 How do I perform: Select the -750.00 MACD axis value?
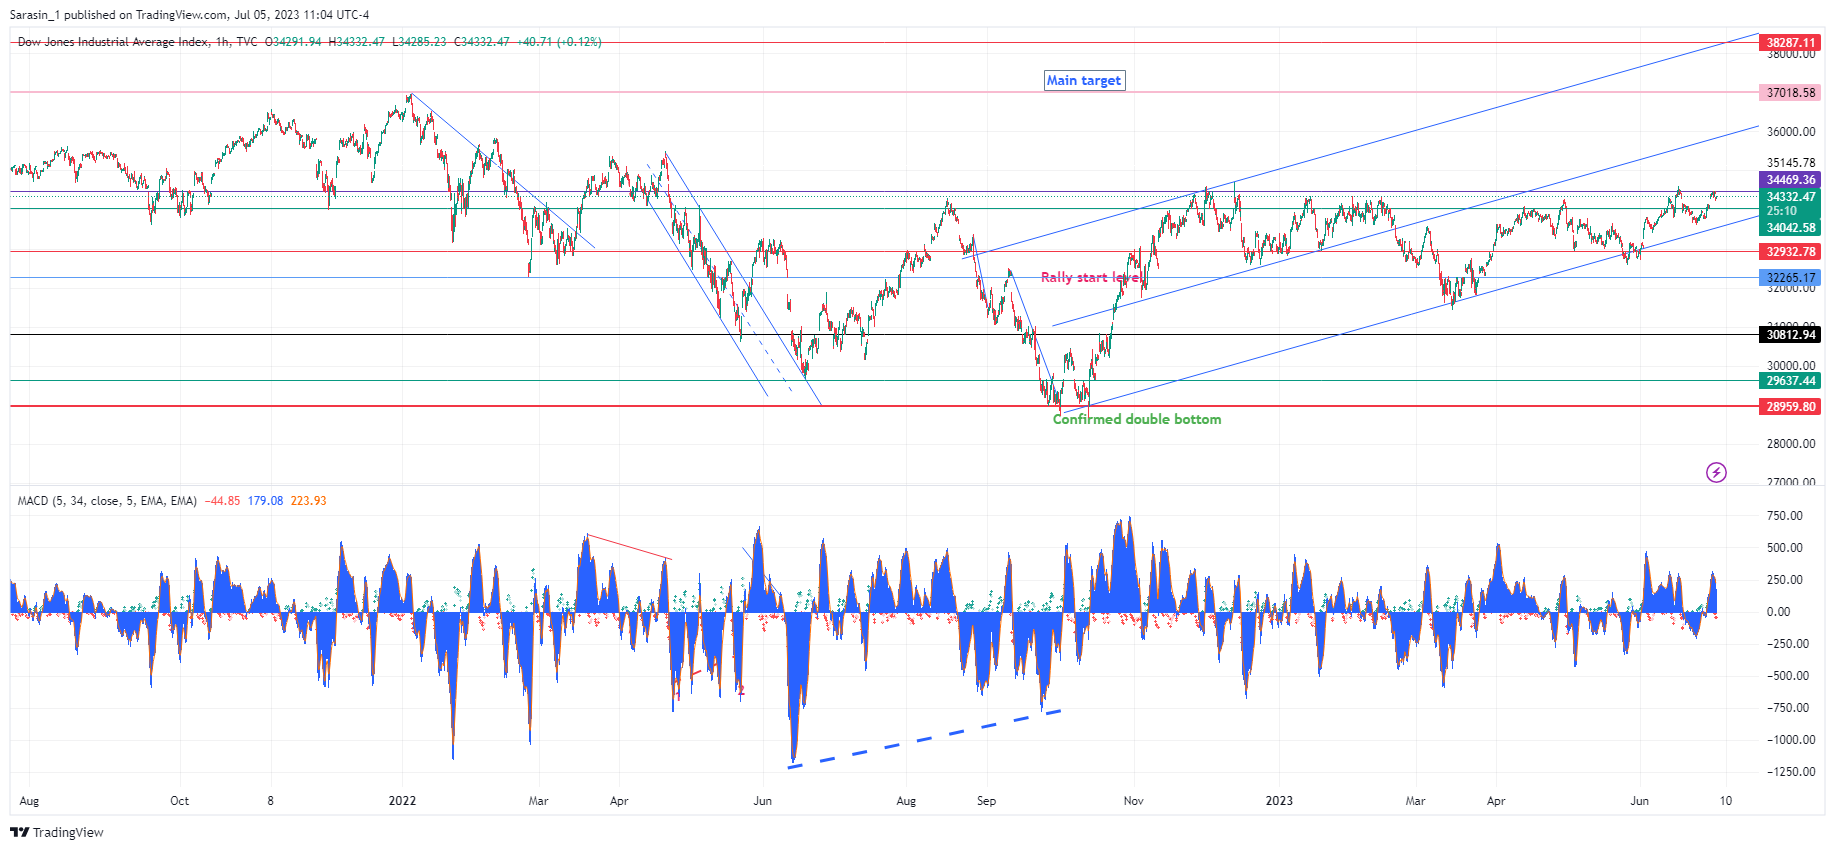click(1787, 708)
